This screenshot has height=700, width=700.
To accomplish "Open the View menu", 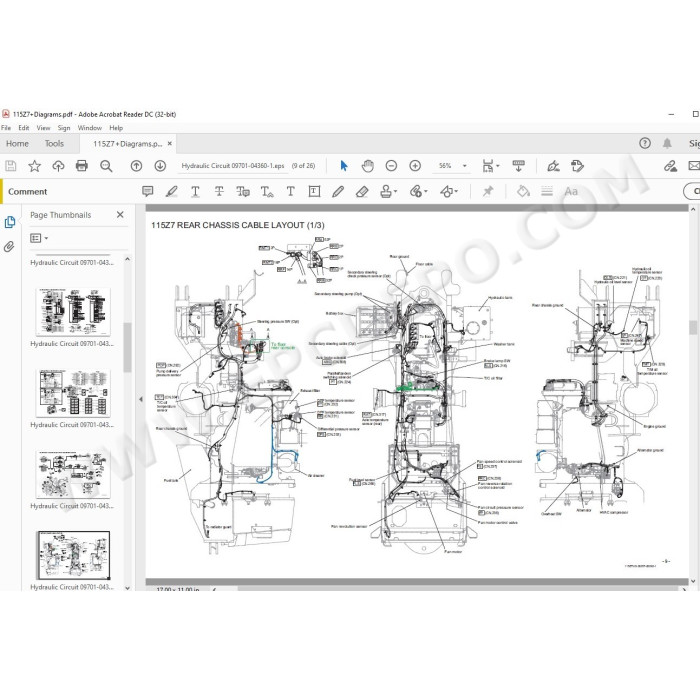I will click(43, 128).
